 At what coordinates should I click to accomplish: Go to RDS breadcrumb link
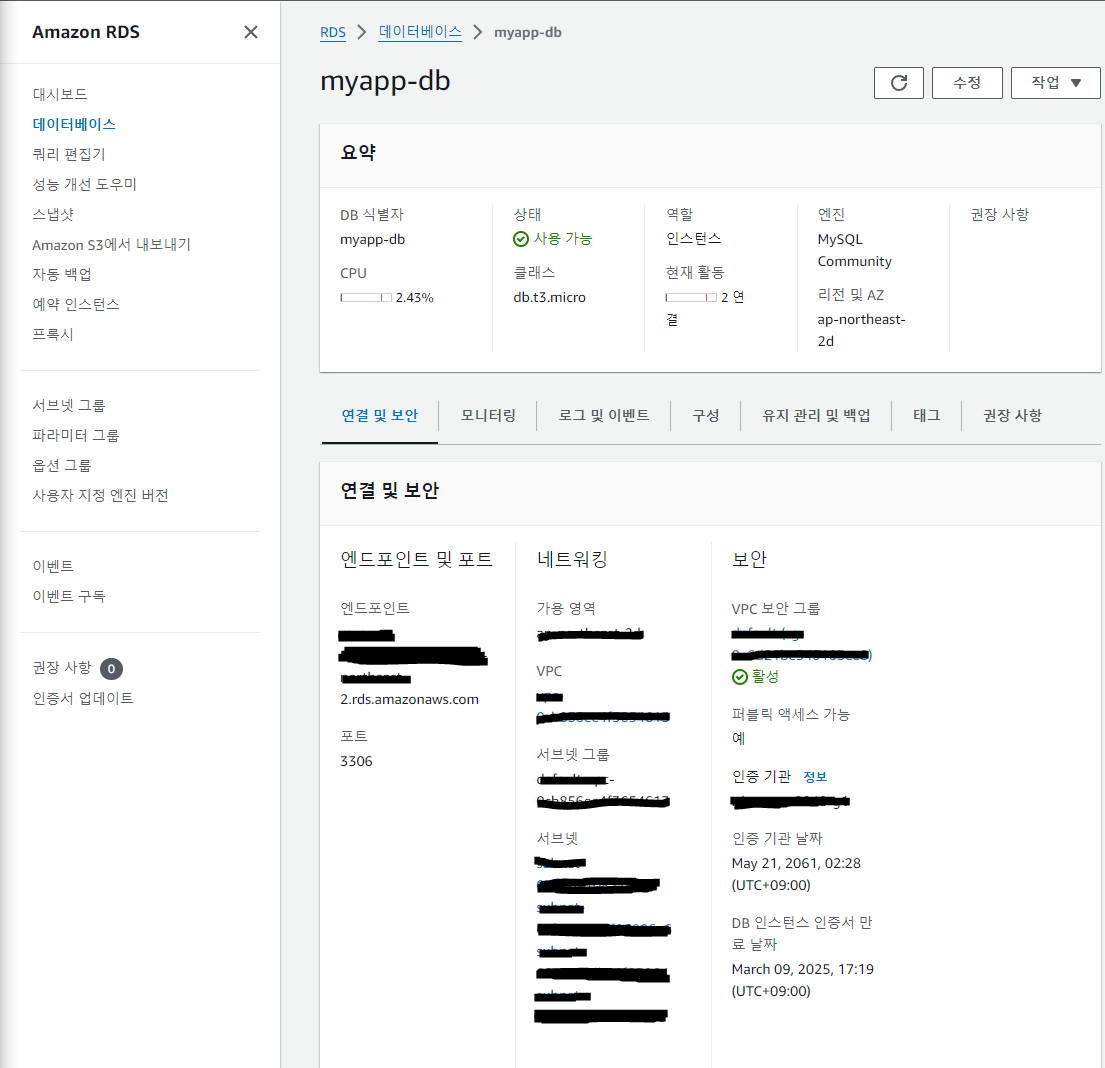point(333,32)
